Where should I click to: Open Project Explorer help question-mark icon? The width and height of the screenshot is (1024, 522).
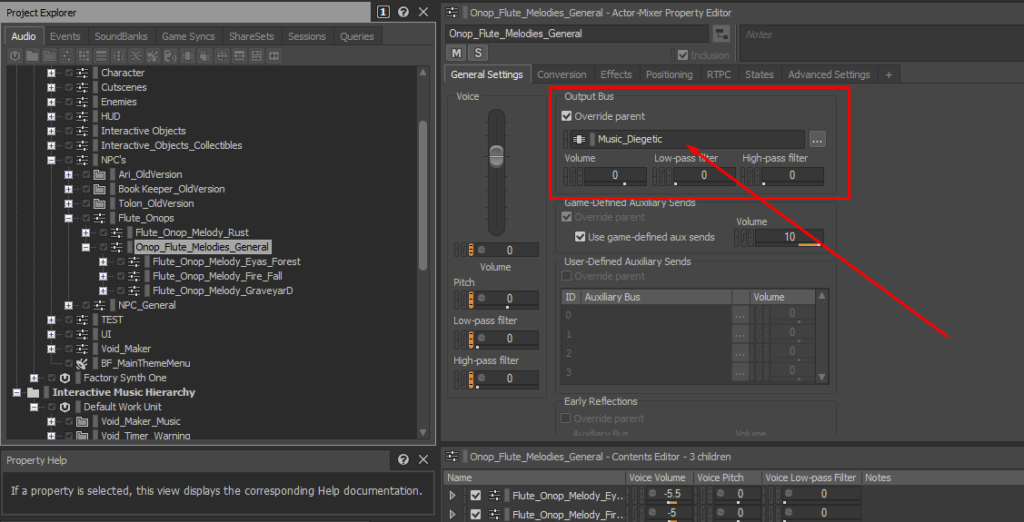pos(402,12)
